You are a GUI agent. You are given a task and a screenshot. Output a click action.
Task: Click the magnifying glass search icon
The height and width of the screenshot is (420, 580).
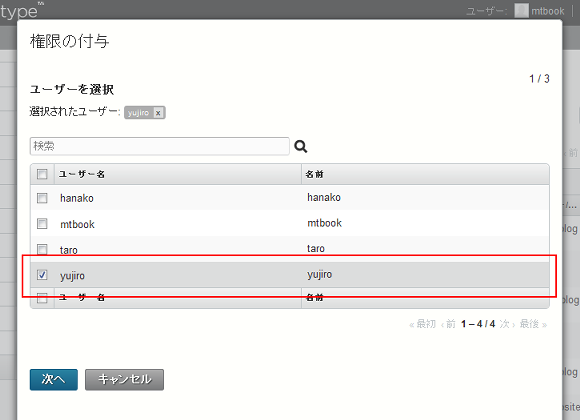[x=300, y=147]
